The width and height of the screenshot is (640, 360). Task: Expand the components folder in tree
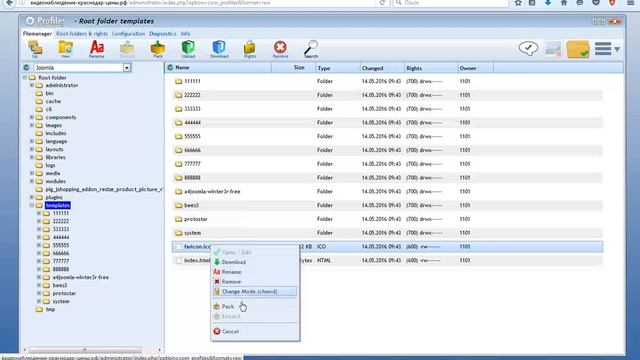click(32, 117)
